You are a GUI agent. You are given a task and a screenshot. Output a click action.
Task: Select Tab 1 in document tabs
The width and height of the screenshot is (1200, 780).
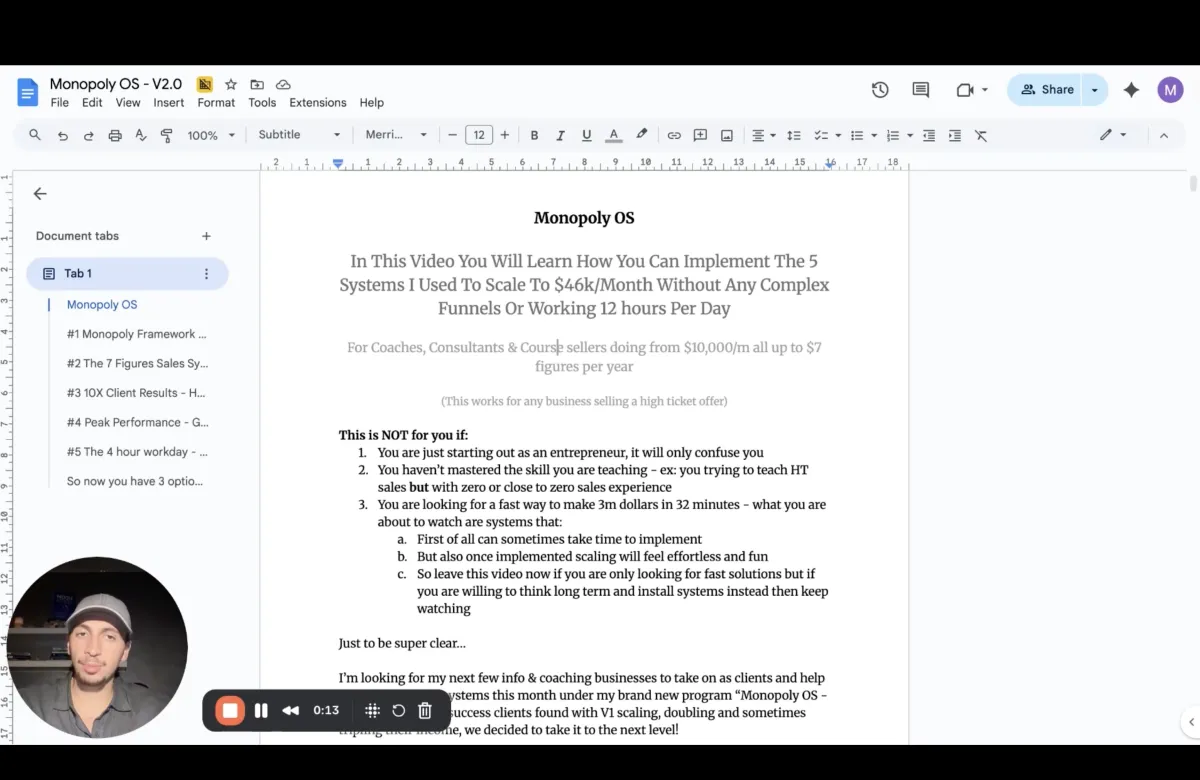(127, 273)
